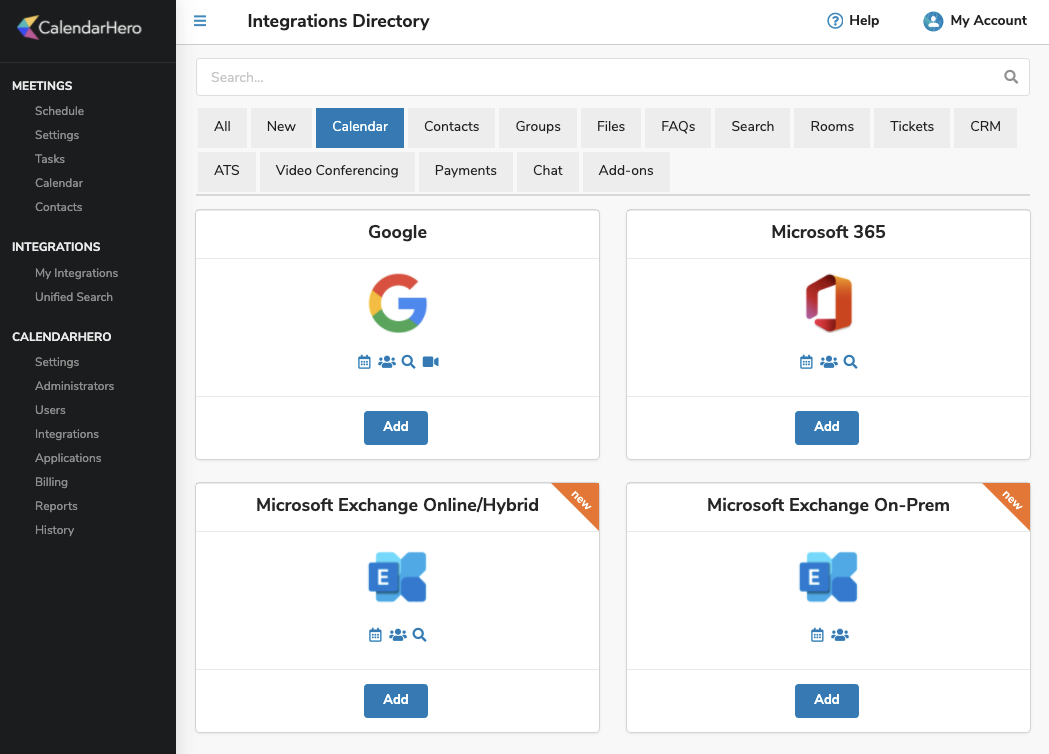Add the Microsoft Exchange Online/Hybrid integration
This screenshot has width=1049, height=754.
tap(395, 700)
